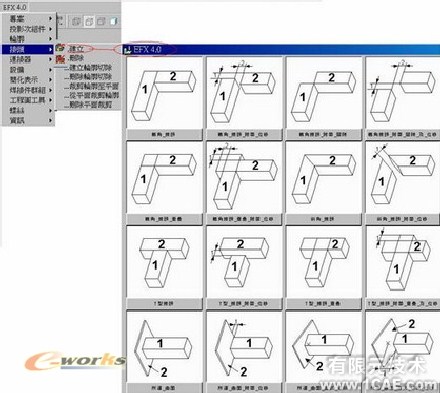Screen dimensions: 440x393
Task: Choose 從平面裁剪輪廓 from the submenu
Action: (x=92, y=95)
